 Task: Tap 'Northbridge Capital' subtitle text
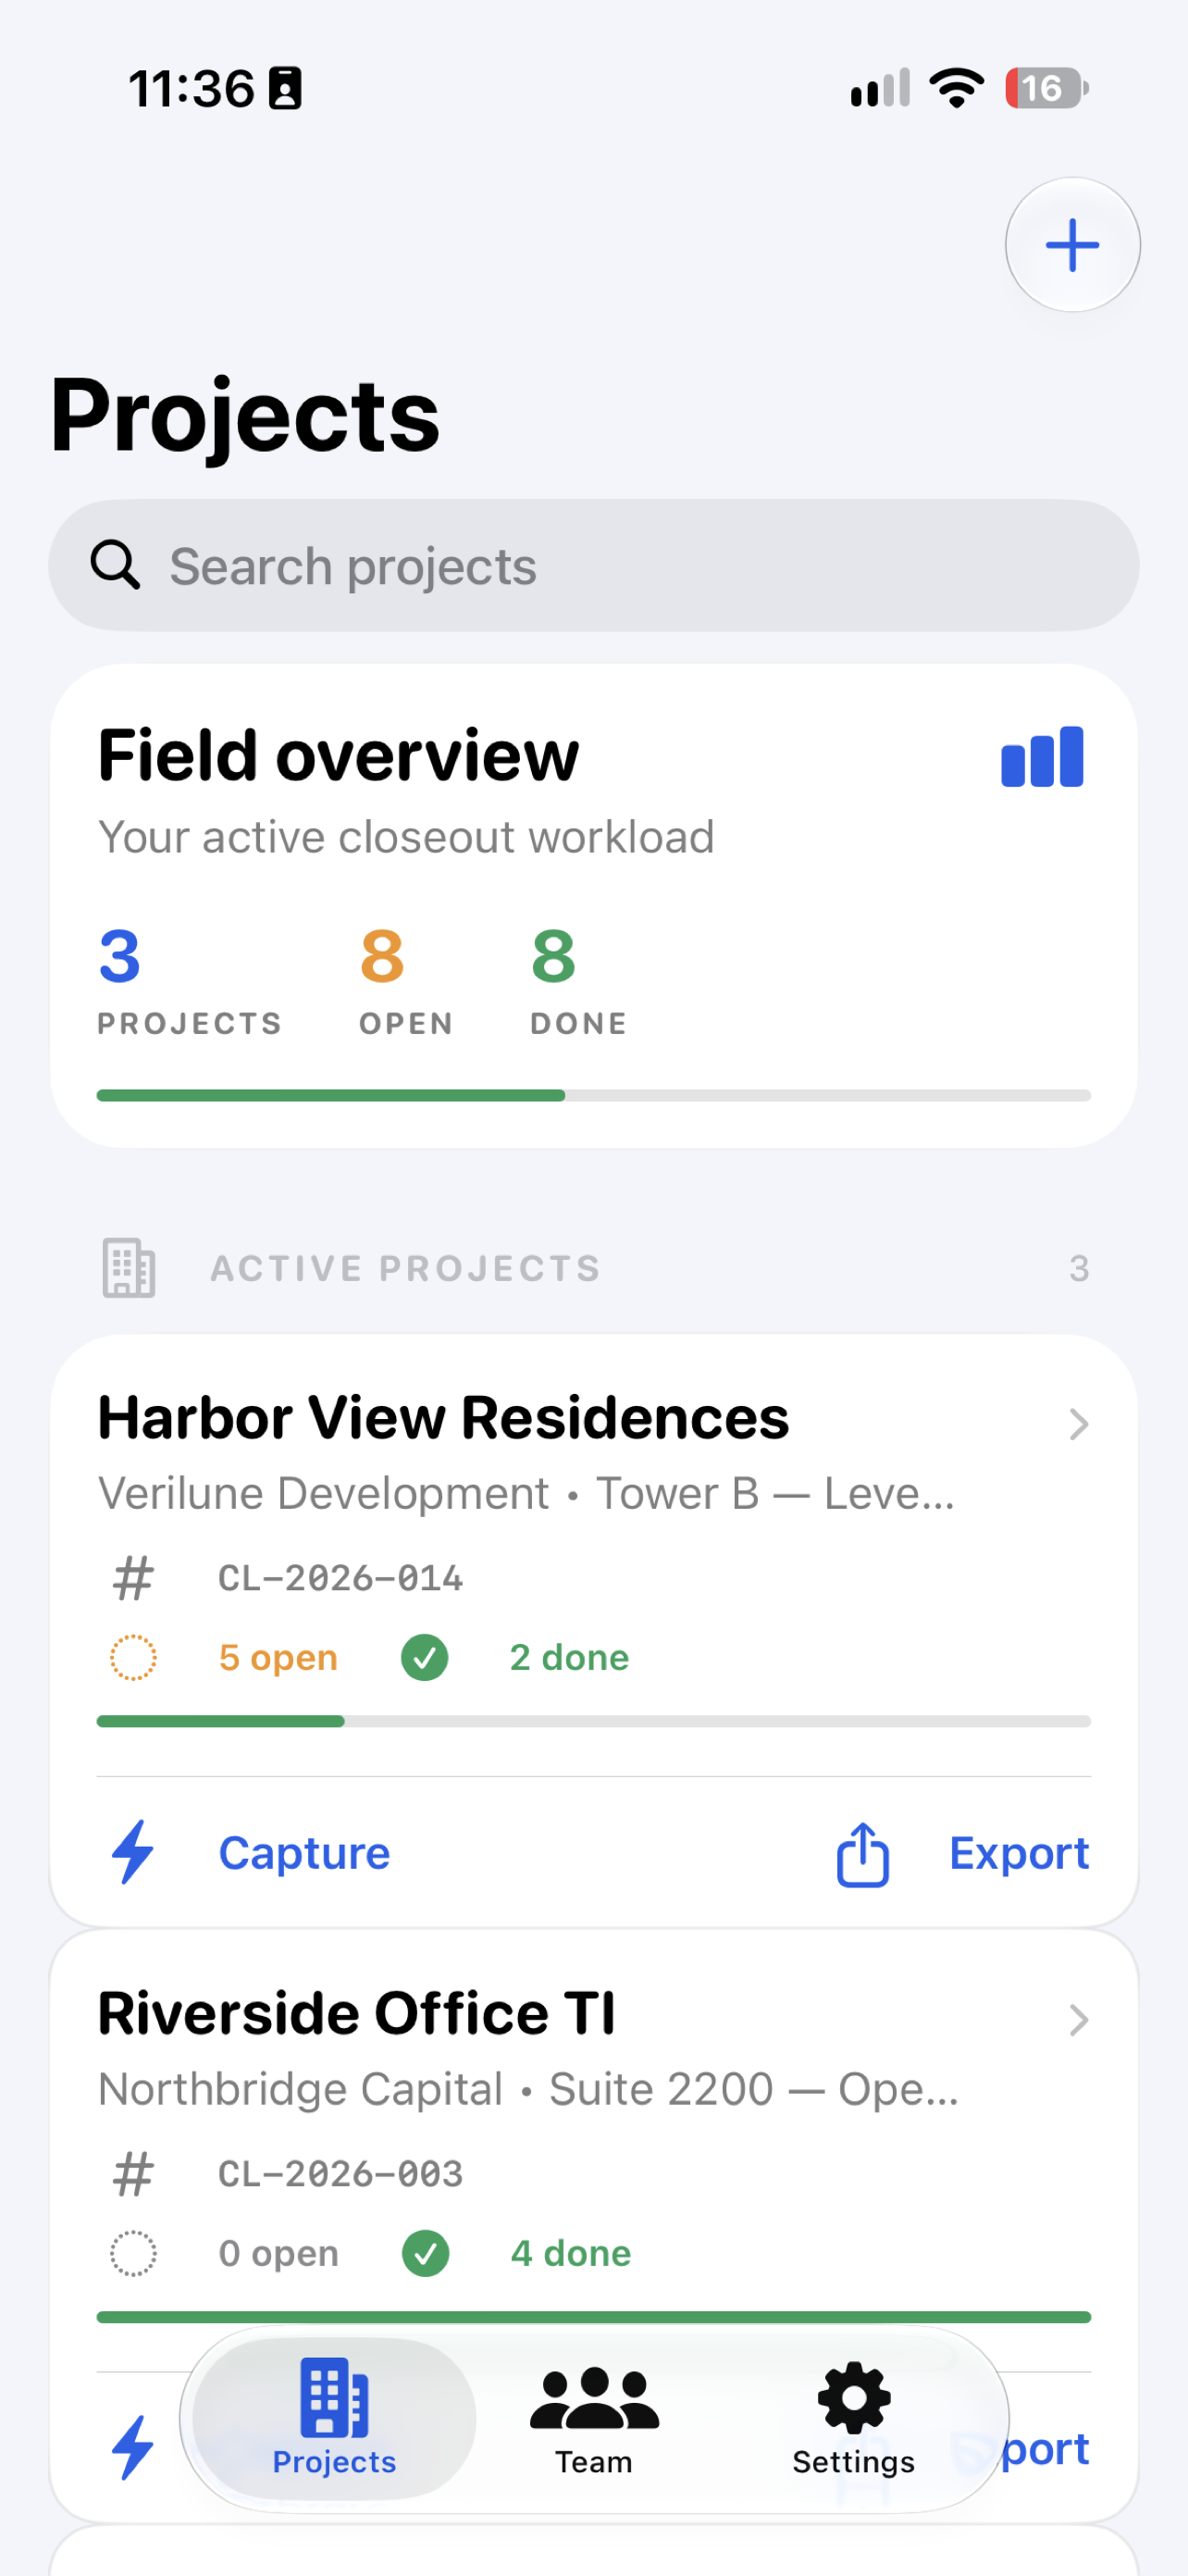point(300,2089)
